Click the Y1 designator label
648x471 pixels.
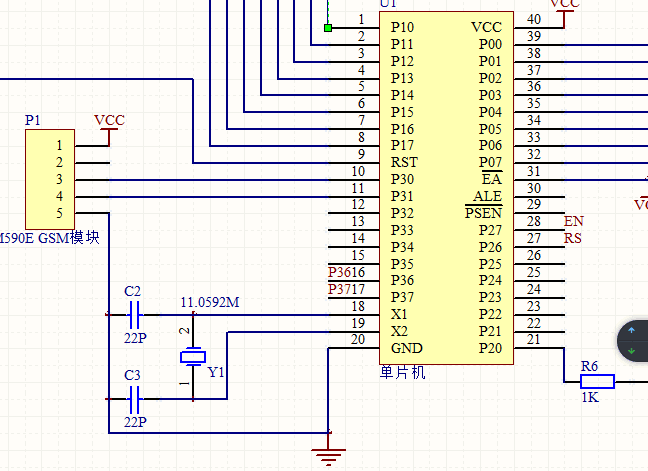(216, 373)
